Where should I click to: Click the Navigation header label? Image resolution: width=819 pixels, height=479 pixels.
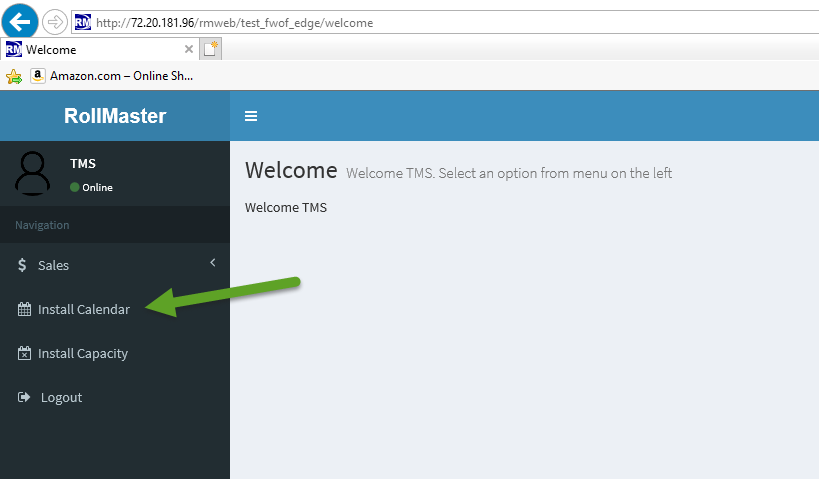click(42, 225)
